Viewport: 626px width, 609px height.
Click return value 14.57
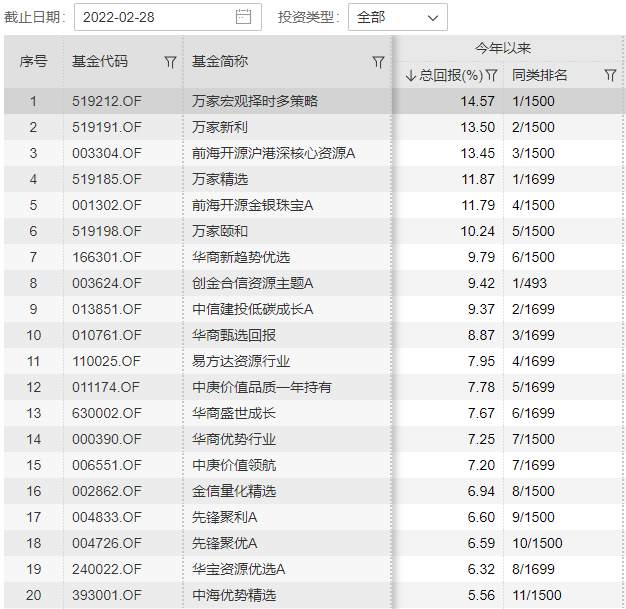(477, 101)
